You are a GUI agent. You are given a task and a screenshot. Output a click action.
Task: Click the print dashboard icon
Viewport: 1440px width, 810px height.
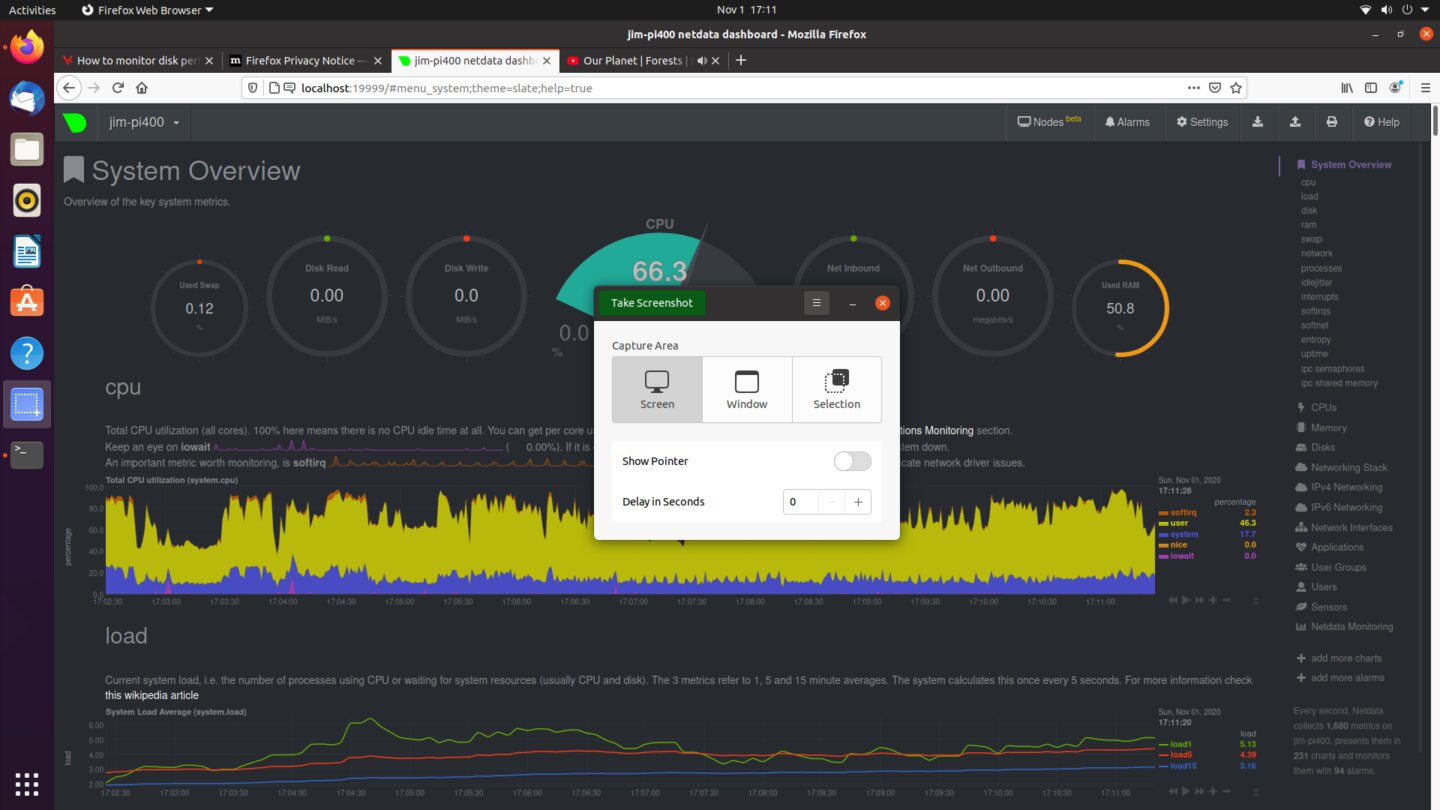click(x=1331, y=122)
